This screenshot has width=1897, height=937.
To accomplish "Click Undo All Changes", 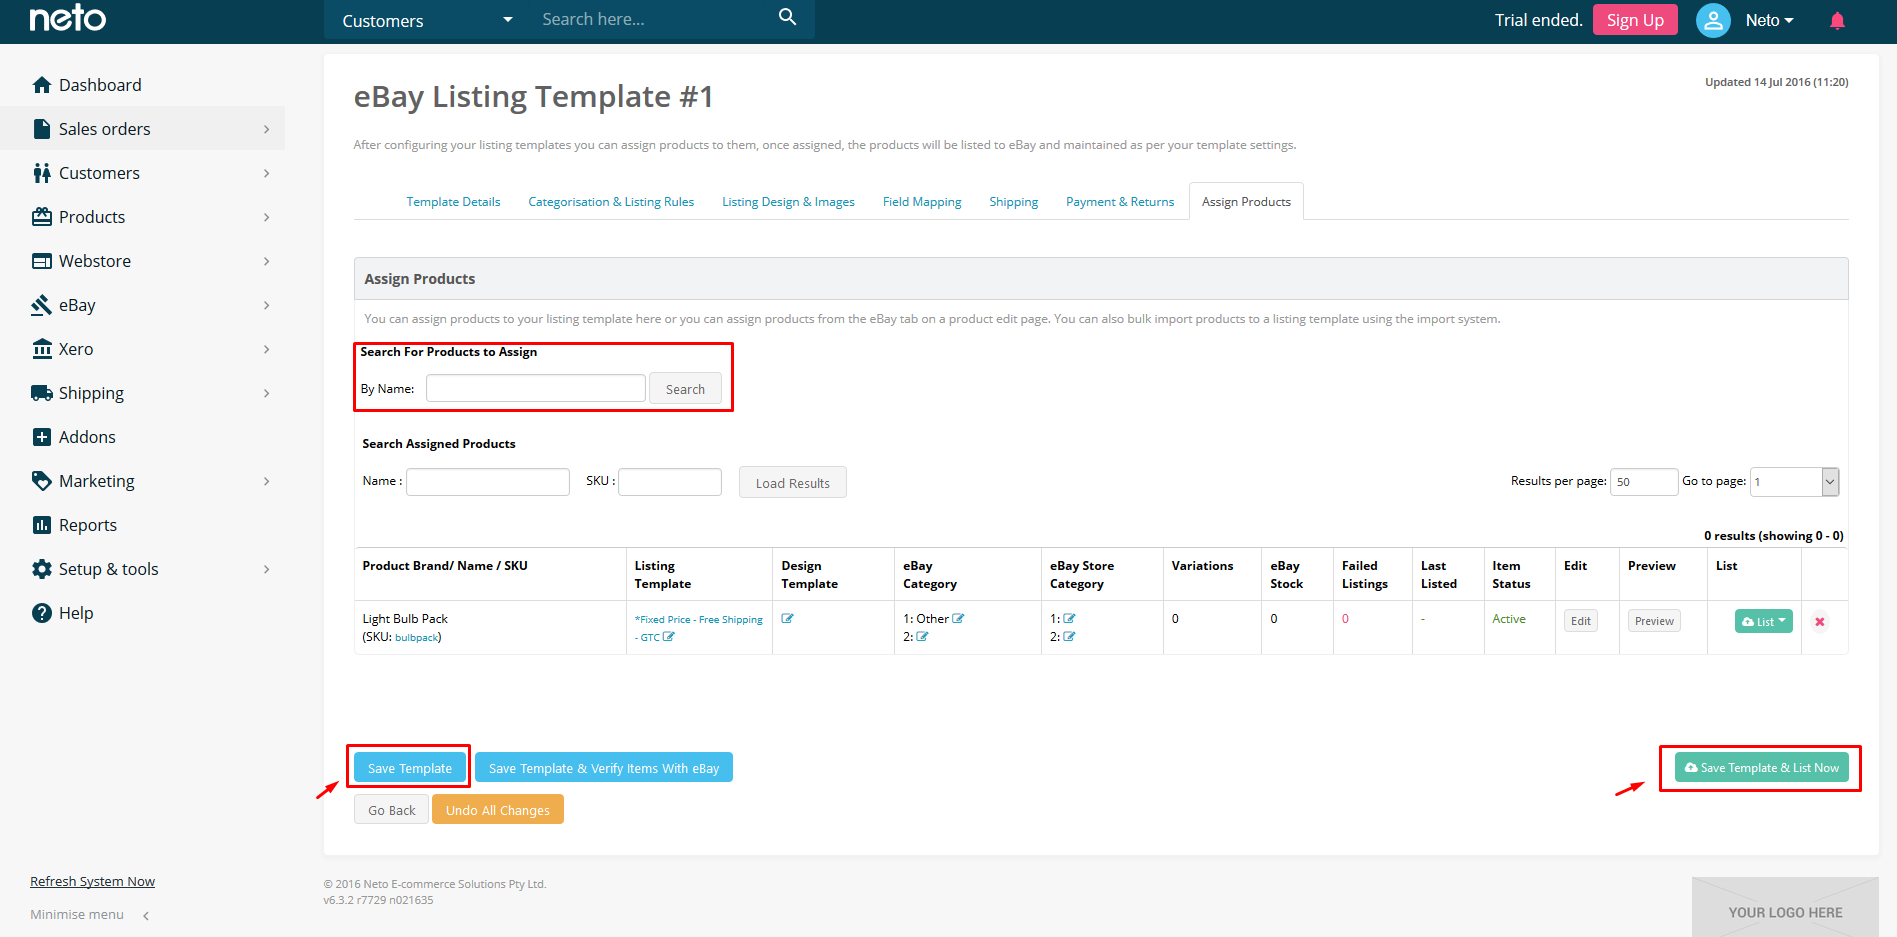I will 497,810.
